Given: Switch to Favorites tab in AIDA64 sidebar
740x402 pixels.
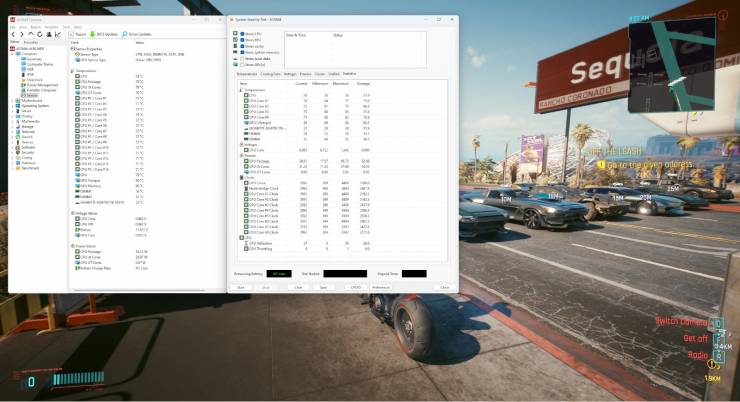Looking at the screenshot, I should coord(31,42).
